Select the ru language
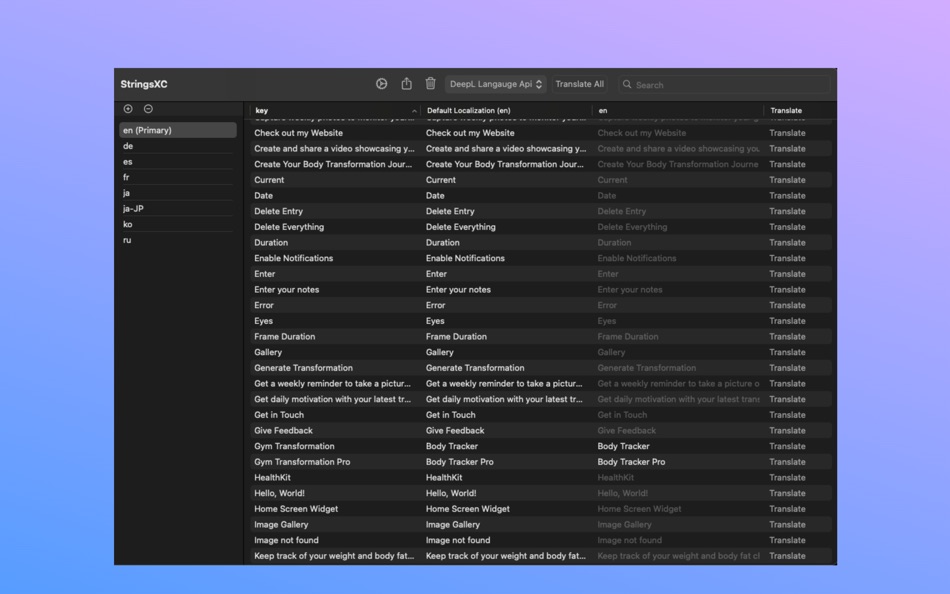This screenshot has height=594, width=950. pos(178,240)
